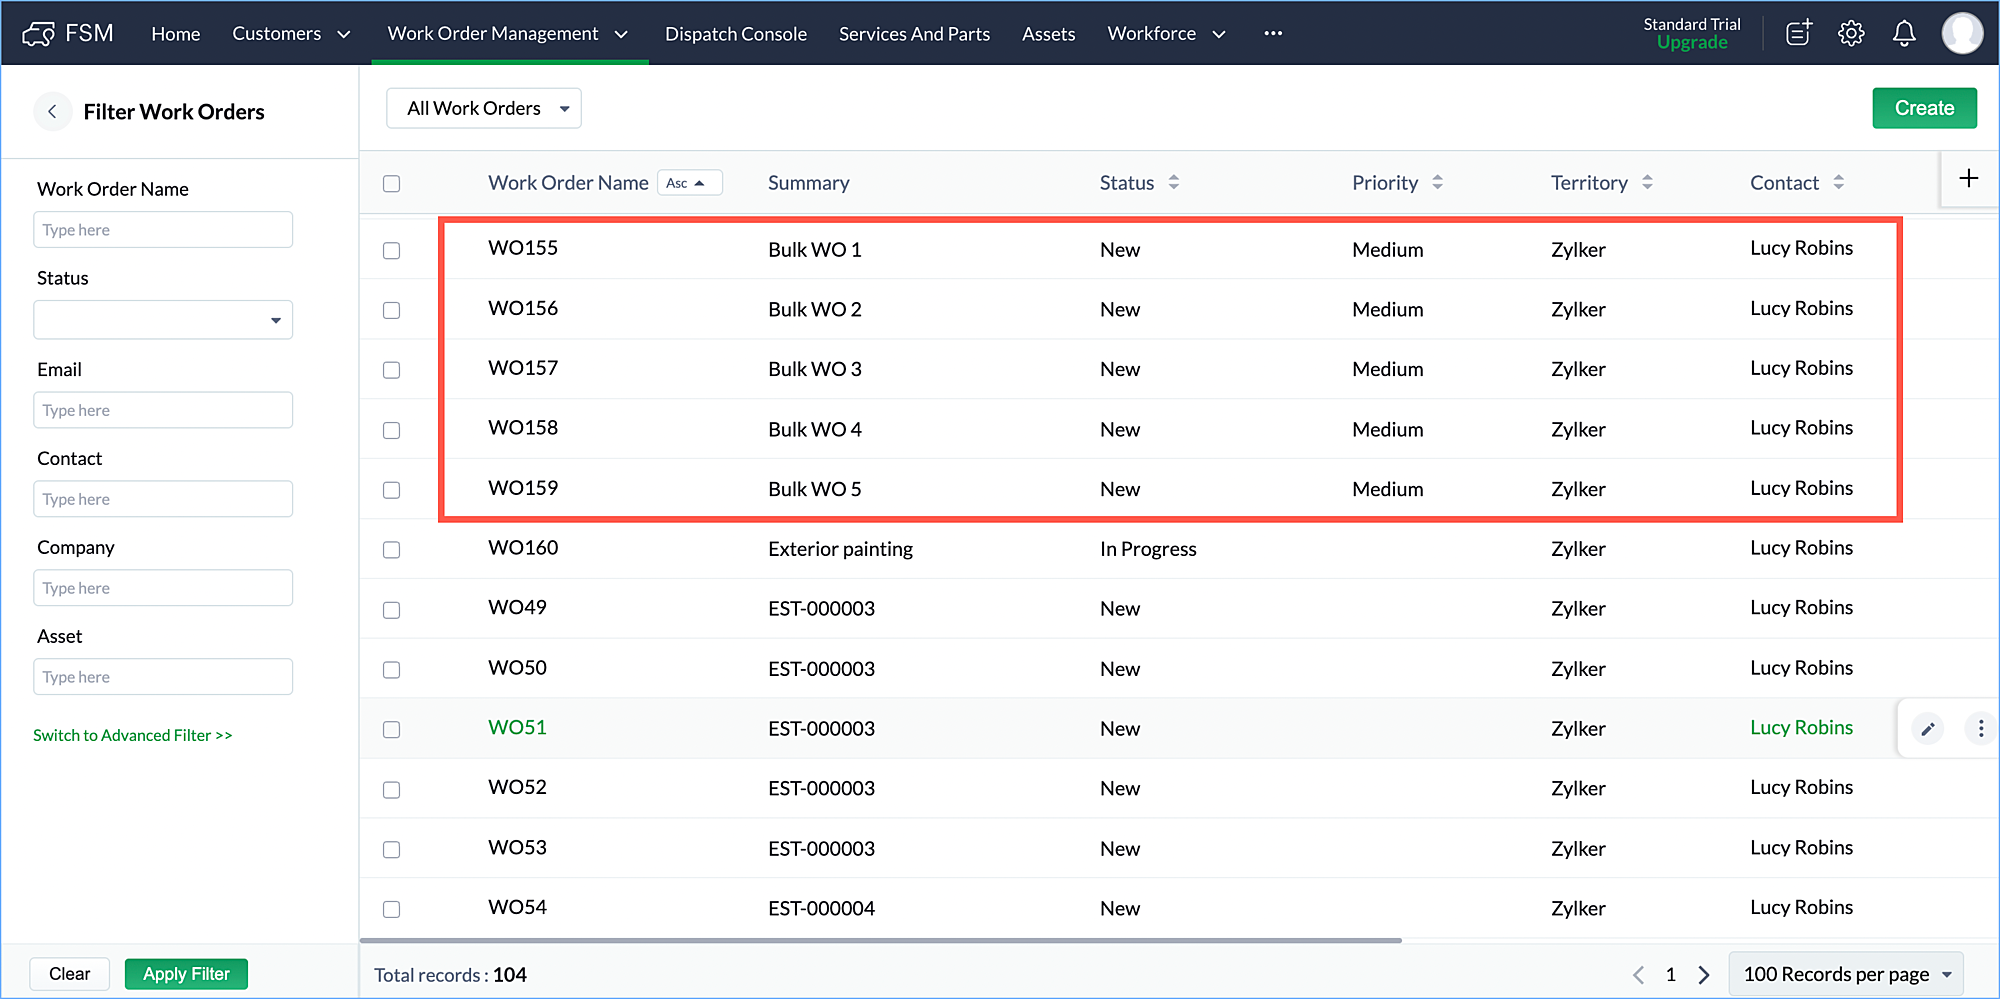2000x999 pixels.
Task: Click the user profile avatar
Action: click(x=1962, y=33)
